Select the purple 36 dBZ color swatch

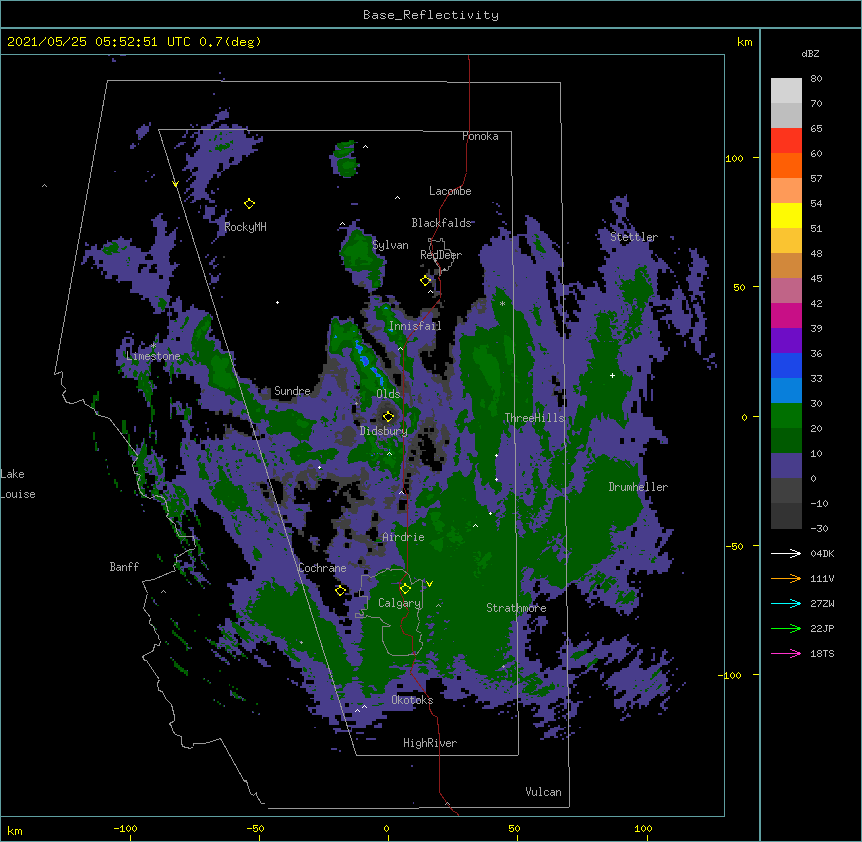(x=786, y=341)
